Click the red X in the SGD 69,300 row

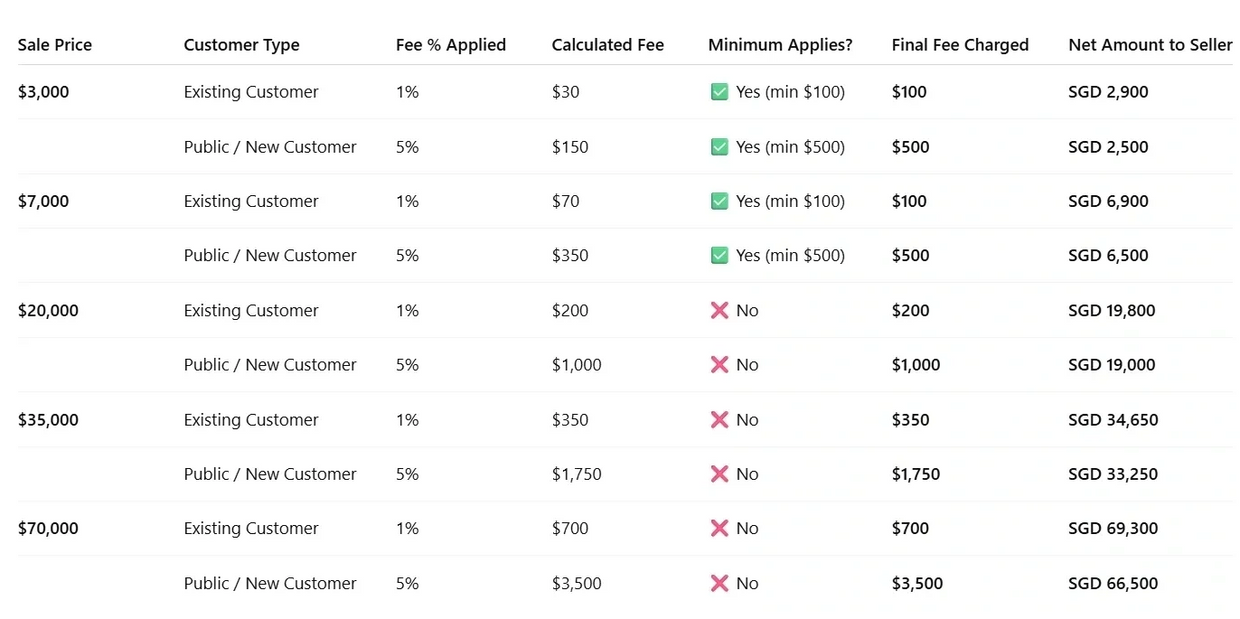click(x=719, y=529)
